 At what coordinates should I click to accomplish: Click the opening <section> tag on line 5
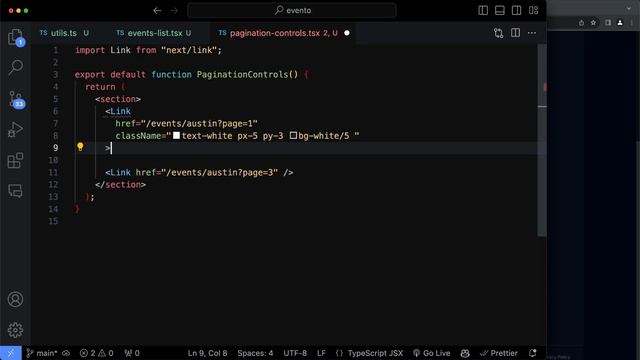click(118, 99)
